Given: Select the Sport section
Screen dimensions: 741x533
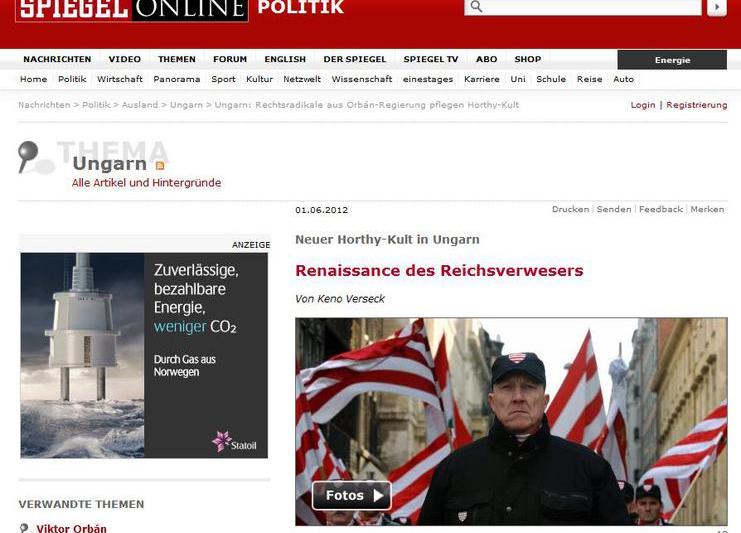Looking at the screenshot, I should (x=223, y=79).
